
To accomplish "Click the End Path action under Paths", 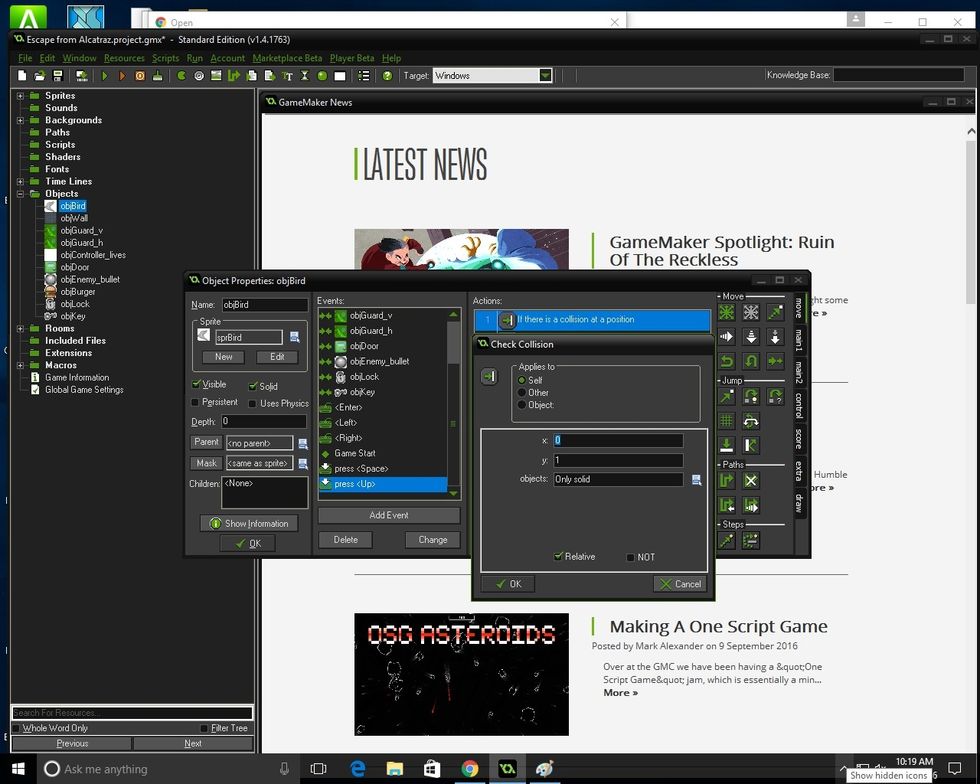I will (x=750, y=480).
